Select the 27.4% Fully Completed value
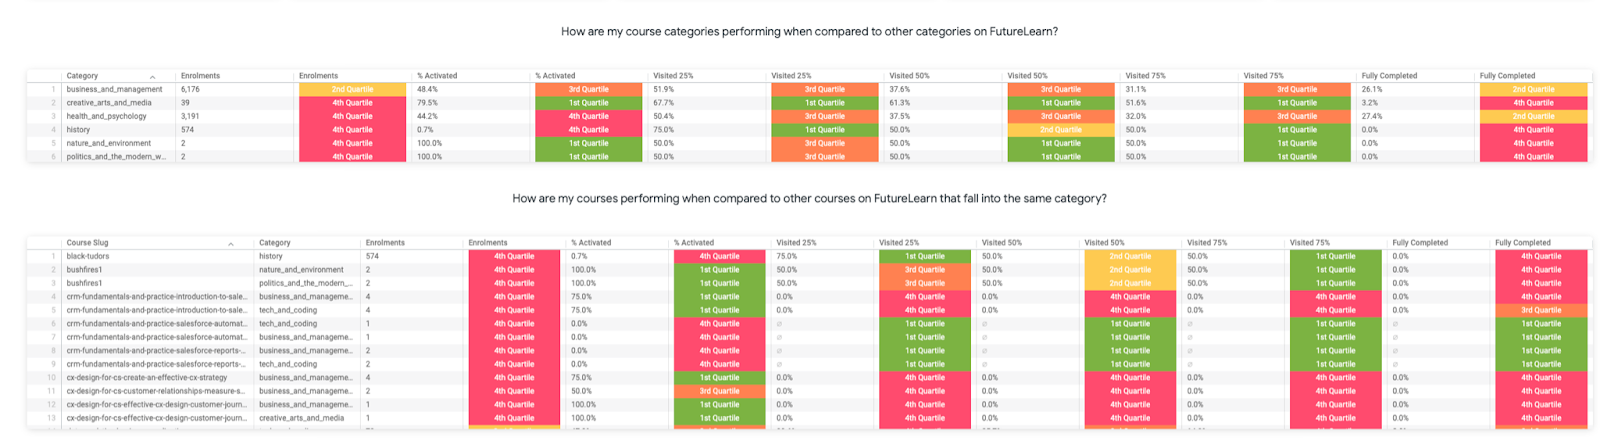Image resolution: width=1600 pixels, height=441 pixels. click(1371, 116)
